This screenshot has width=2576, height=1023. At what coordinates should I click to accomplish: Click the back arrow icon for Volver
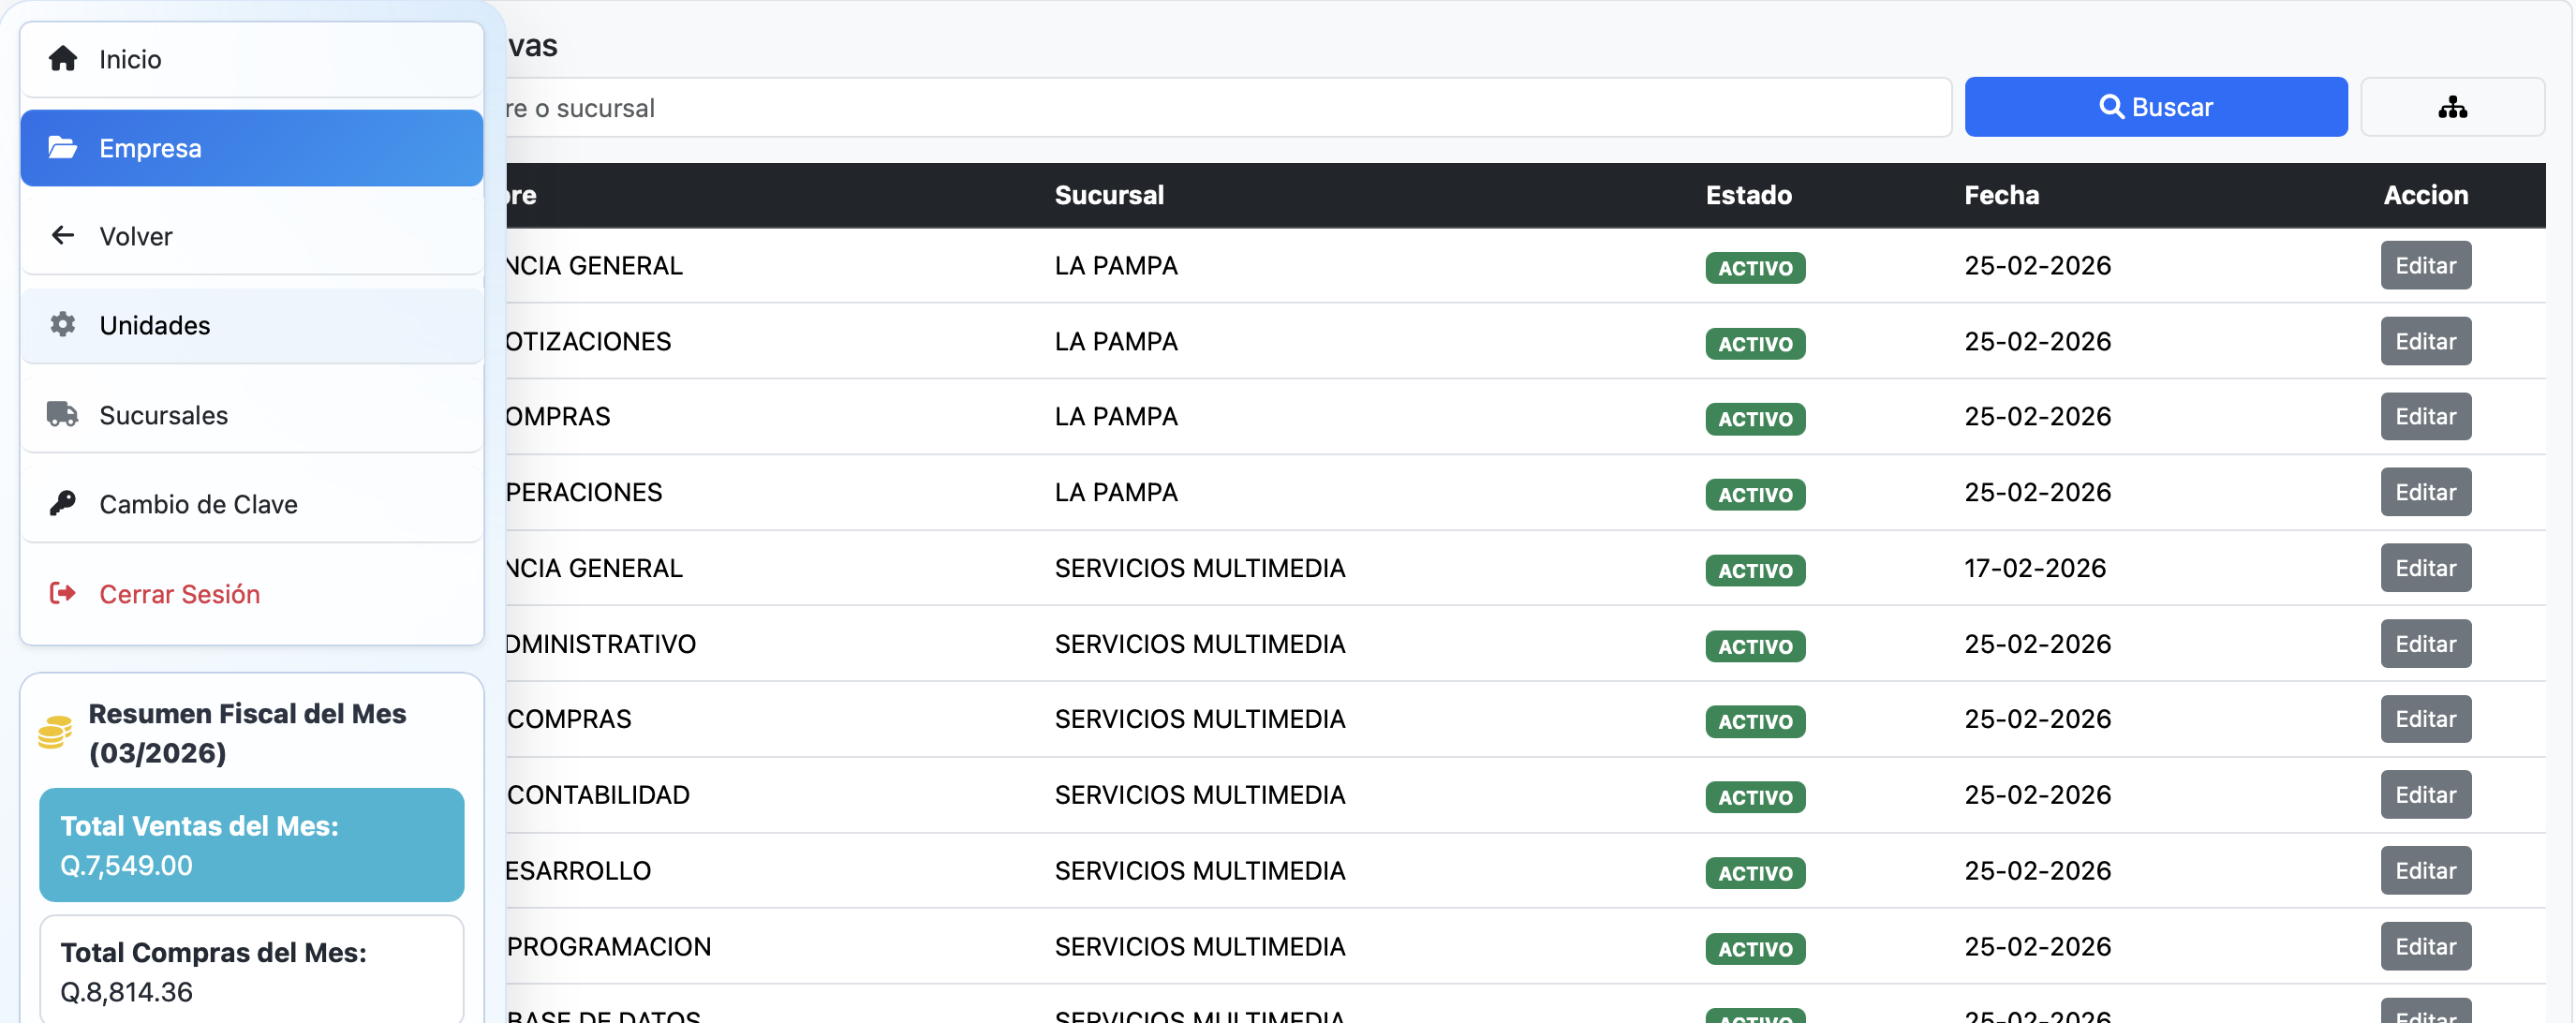(x=62, y=235)
